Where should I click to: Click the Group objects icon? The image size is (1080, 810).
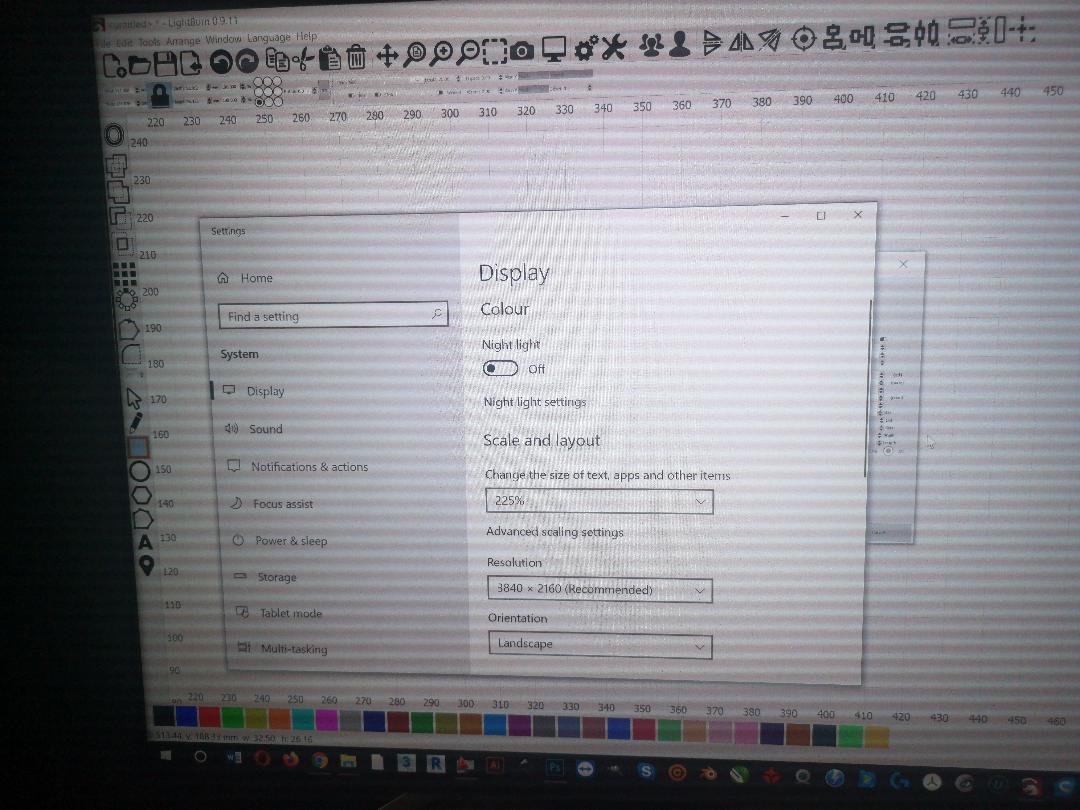coord(651,44)
